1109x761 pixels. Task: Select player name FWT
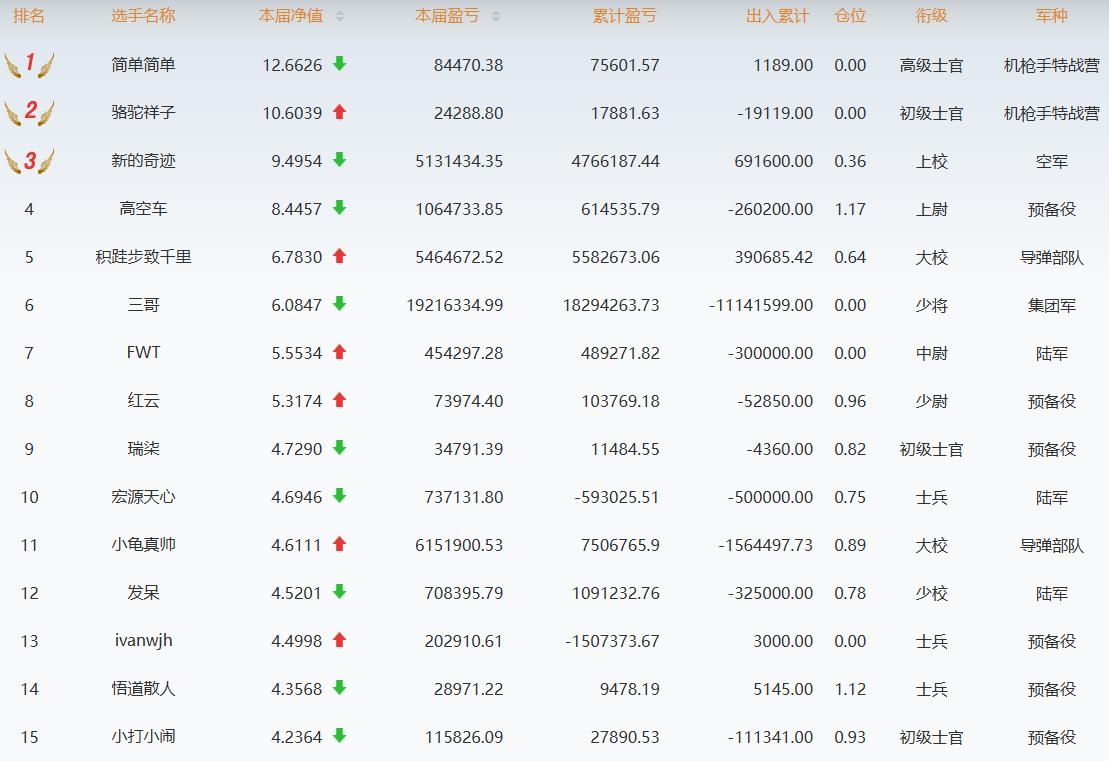pos(143,353)
